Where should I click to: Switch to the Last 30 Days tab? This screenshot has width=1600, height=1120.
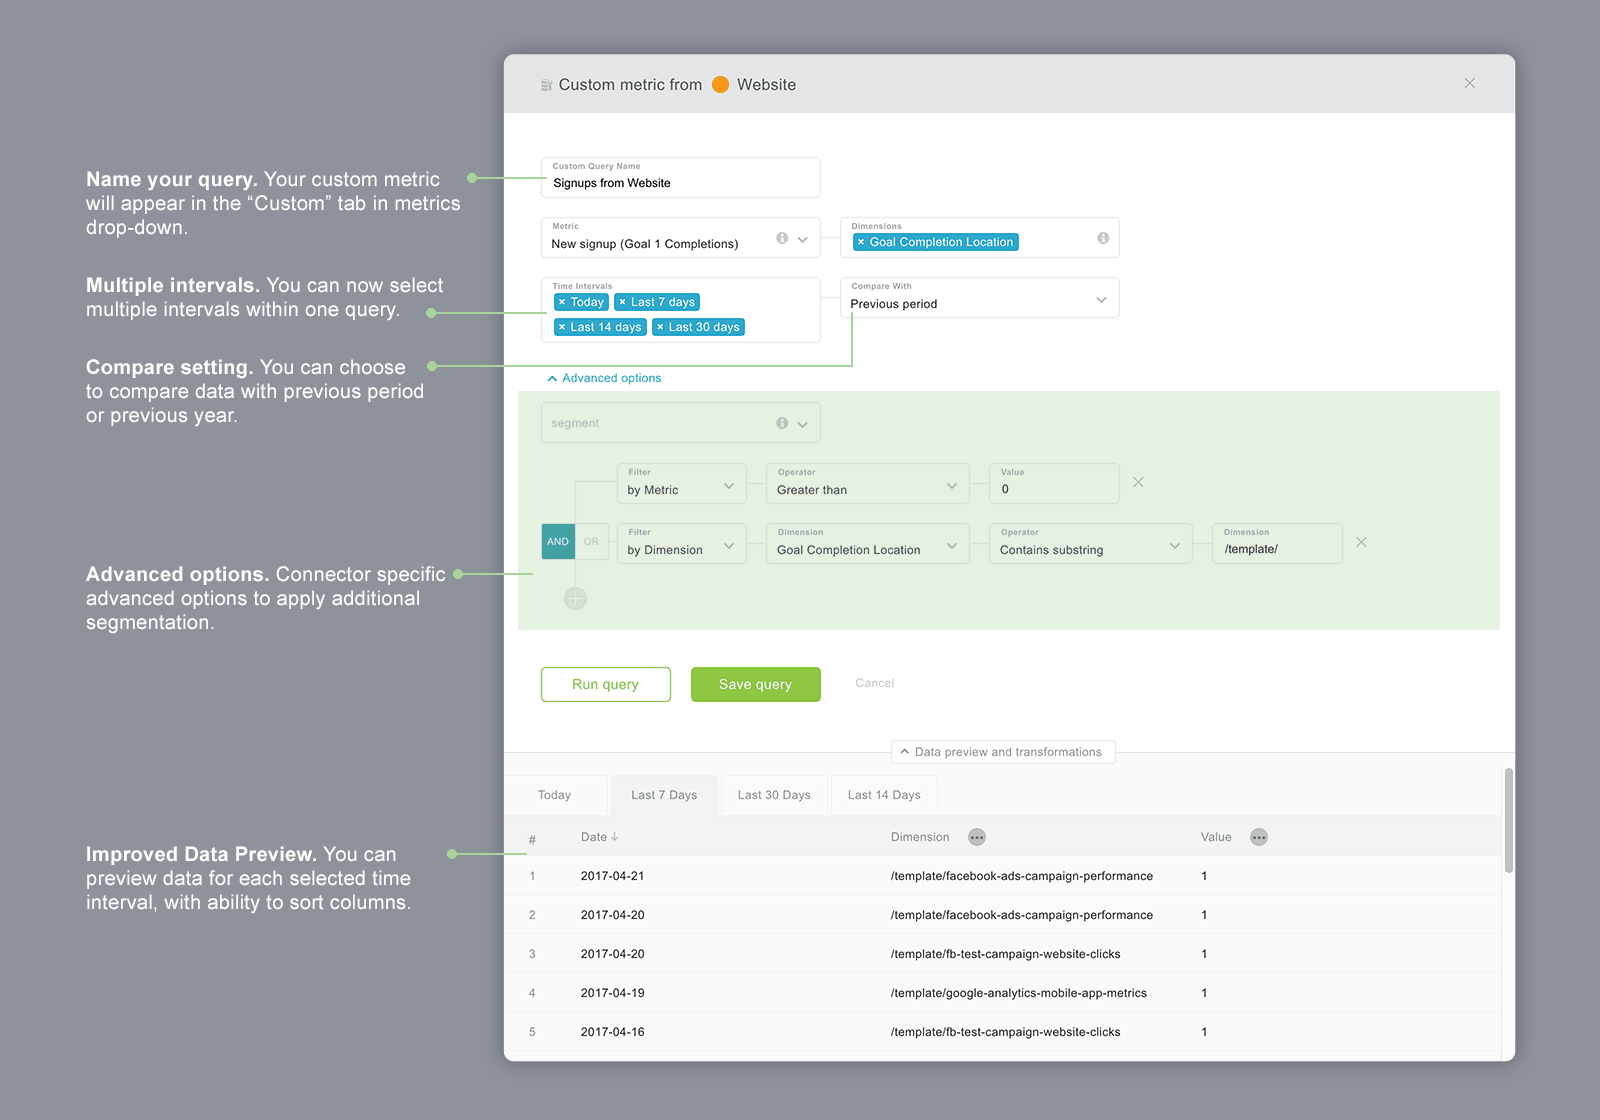(x=774, y=795)
